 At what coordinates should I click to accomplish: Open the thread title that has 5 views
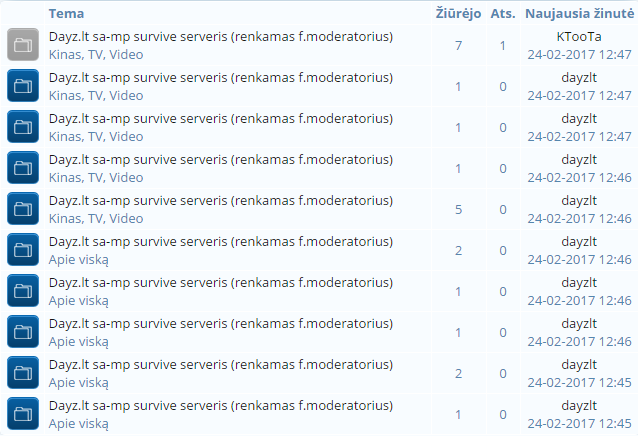(x=220, y=201)
